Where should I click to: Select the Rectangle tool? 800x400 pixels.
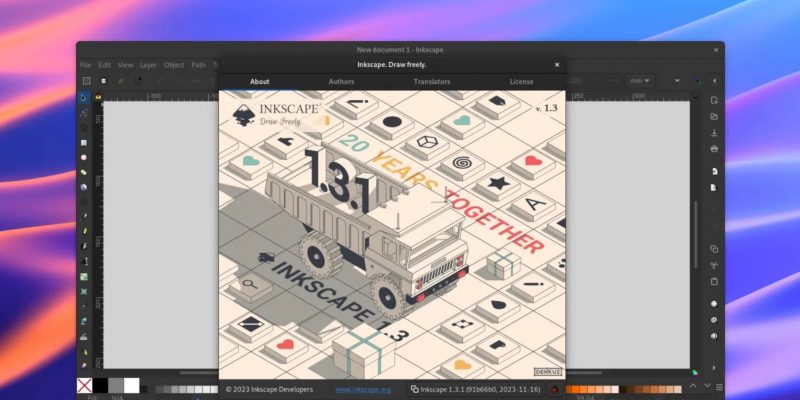pyautogui.click(x=84, y=143)
